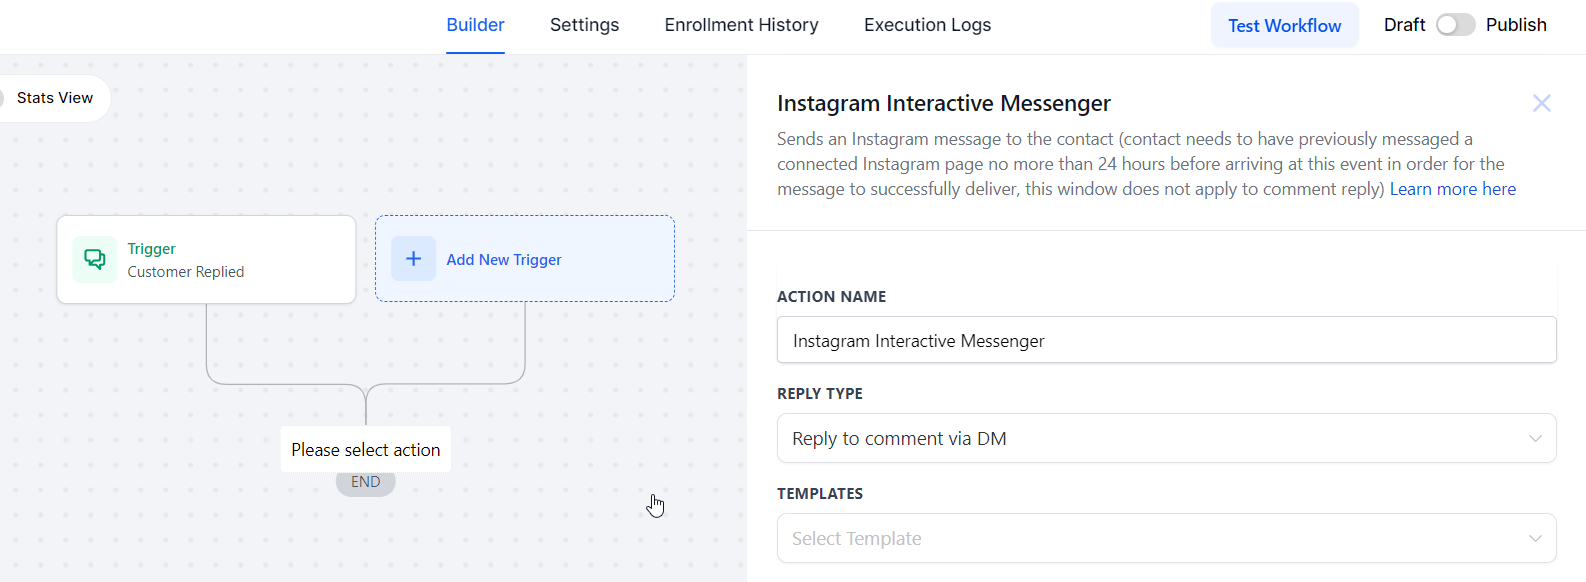This screenshot has width=1586, height=582.
Task: Open the Enrollment History tab
Action: [x=741, y=24]
